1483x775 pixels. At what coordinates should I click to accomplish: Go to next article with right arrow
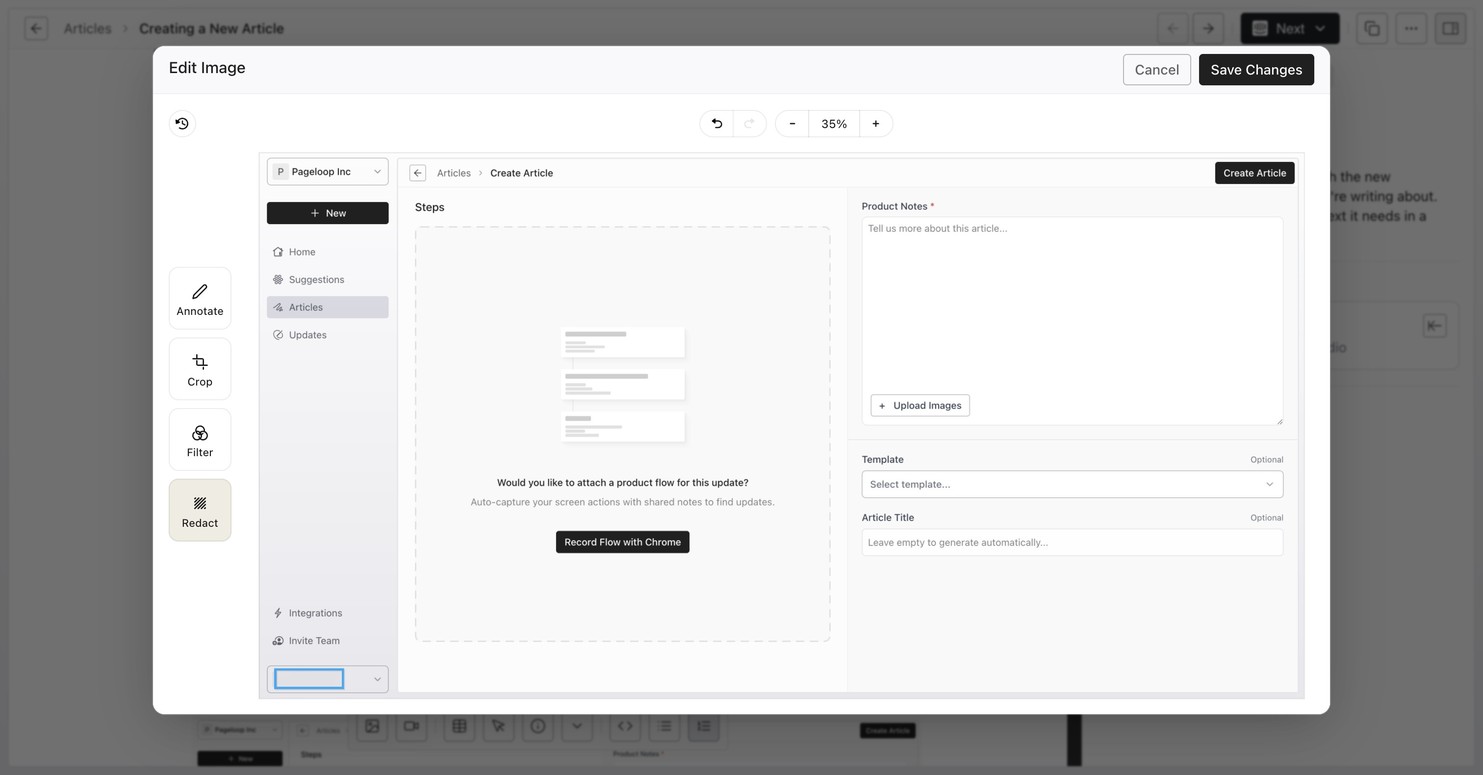1208,28
